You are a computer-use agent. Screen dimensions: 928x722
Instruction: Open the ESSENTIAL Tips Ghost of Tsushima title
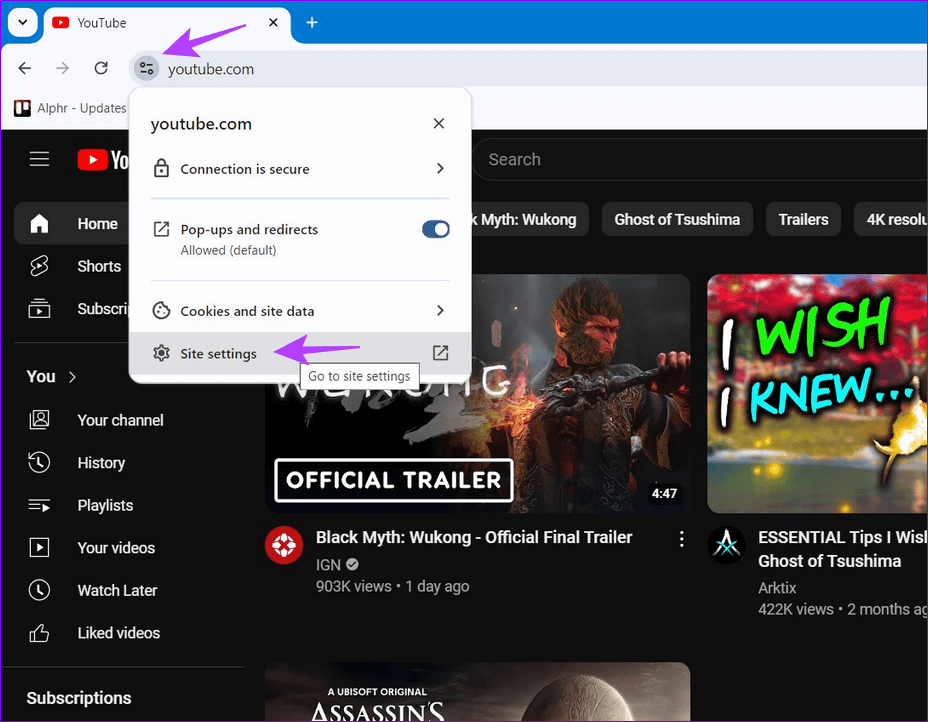click(x=843, y=549)
